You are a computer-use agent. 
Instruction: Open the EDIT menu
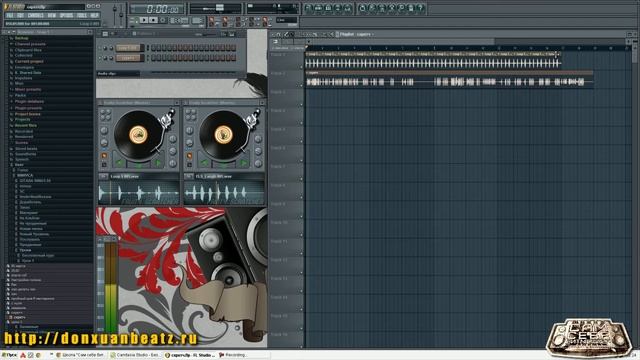pos(20,16)
